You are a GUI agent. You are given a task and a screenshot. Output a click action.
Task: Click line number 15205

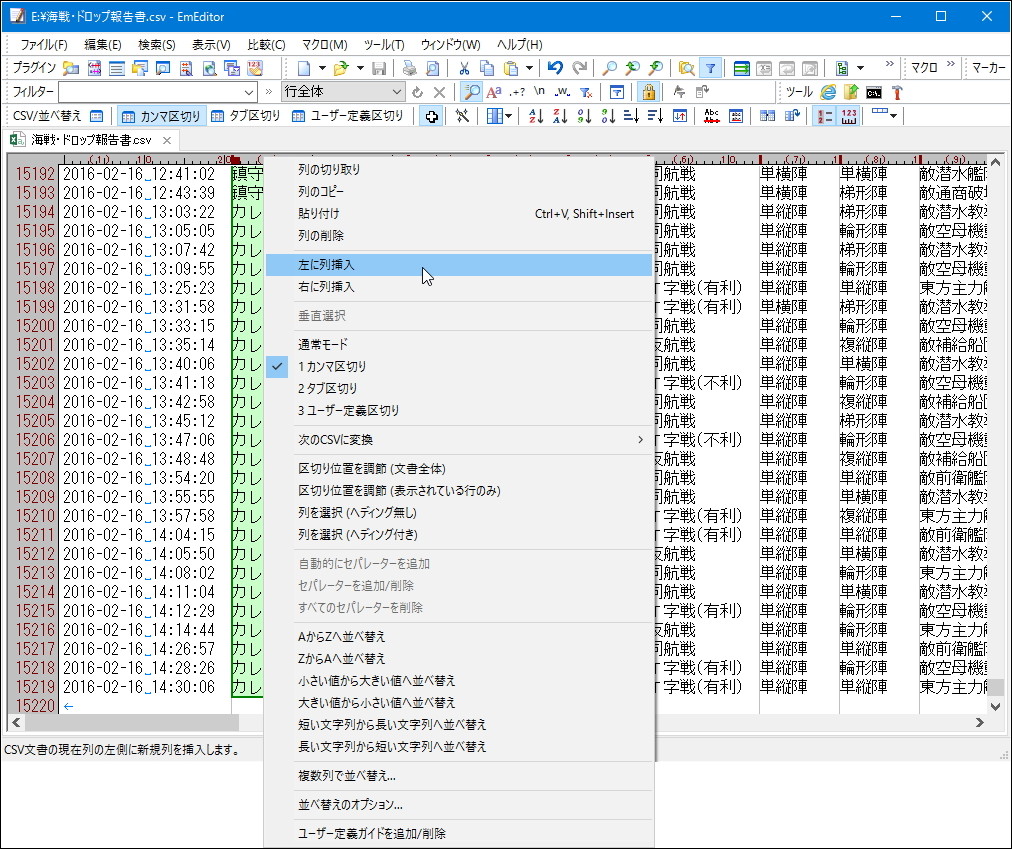35,421
